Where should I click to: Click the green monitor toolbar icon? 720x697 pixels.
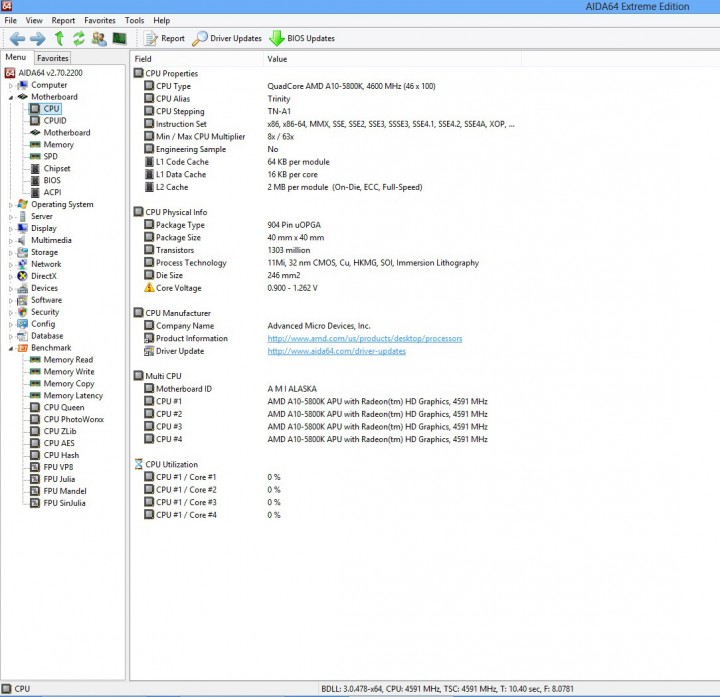tap(119, 39)
